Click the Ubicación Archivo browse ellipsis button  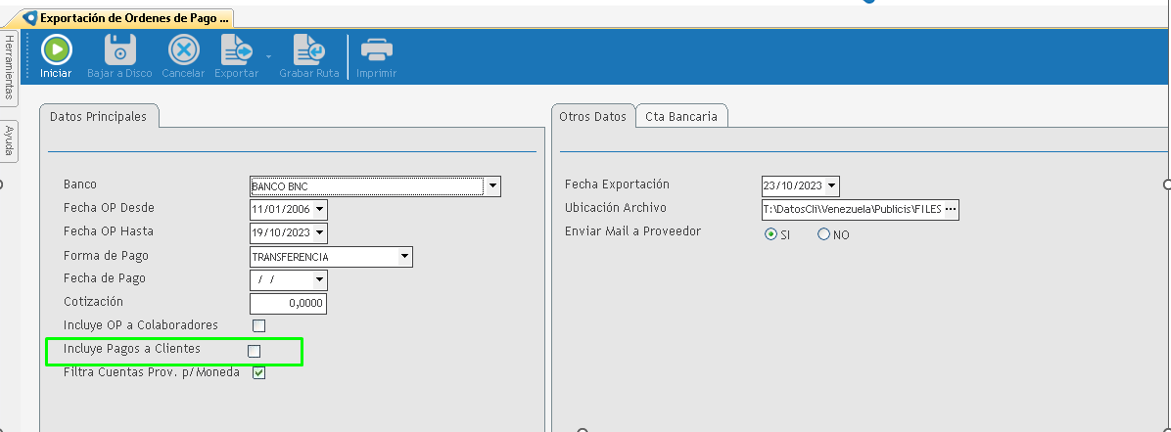(951, 210)
